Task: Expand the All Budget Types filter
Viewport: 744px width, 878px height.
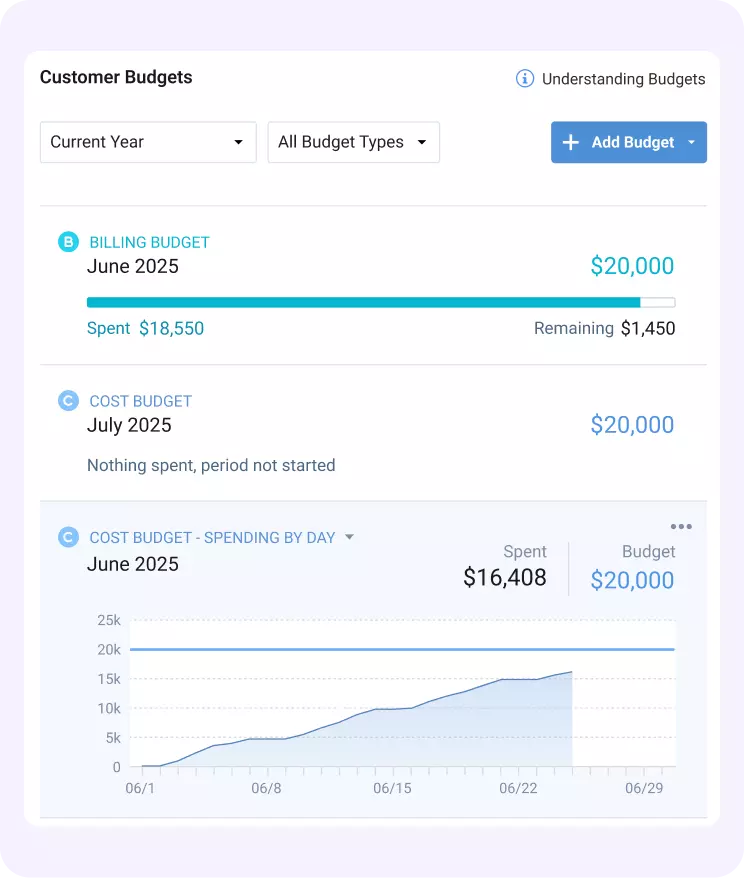Action: (x=353, y=142)
